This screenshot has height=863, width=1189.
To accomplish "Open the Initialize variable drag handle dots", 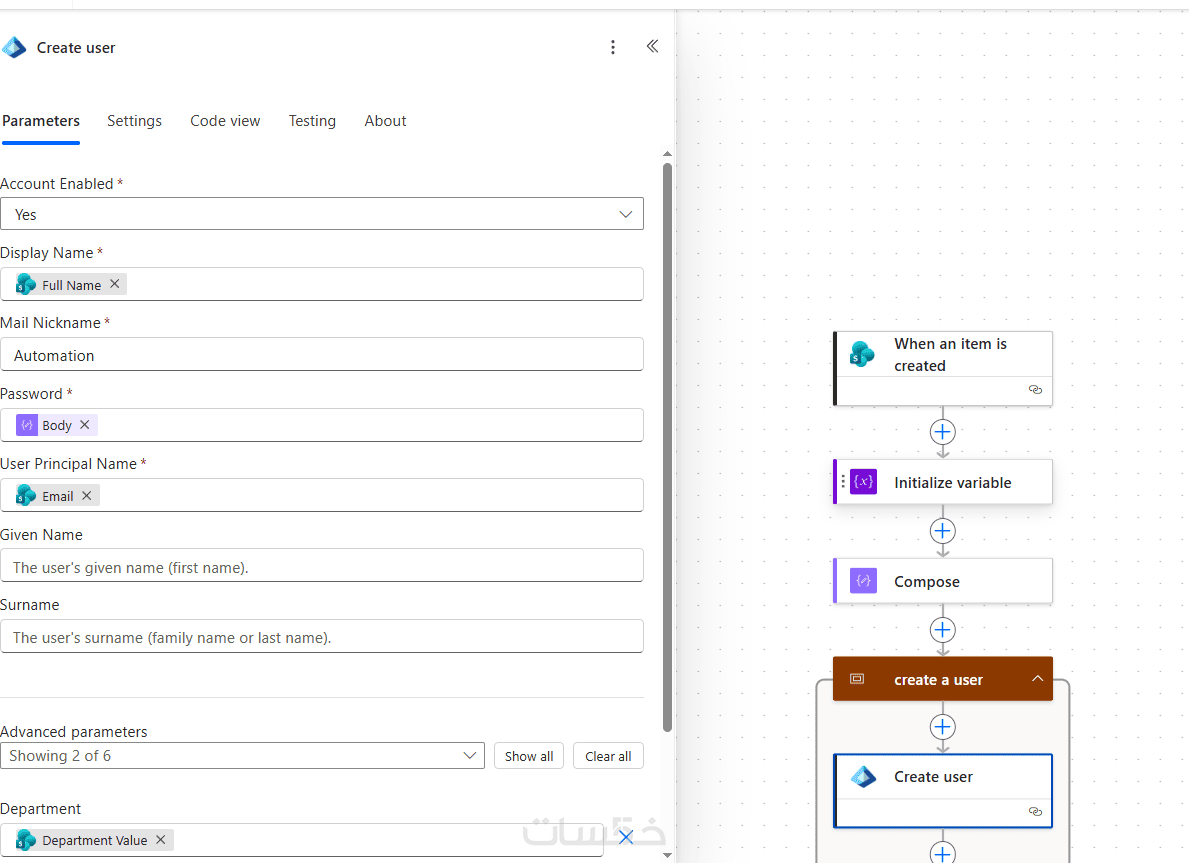I will (842, 482).
